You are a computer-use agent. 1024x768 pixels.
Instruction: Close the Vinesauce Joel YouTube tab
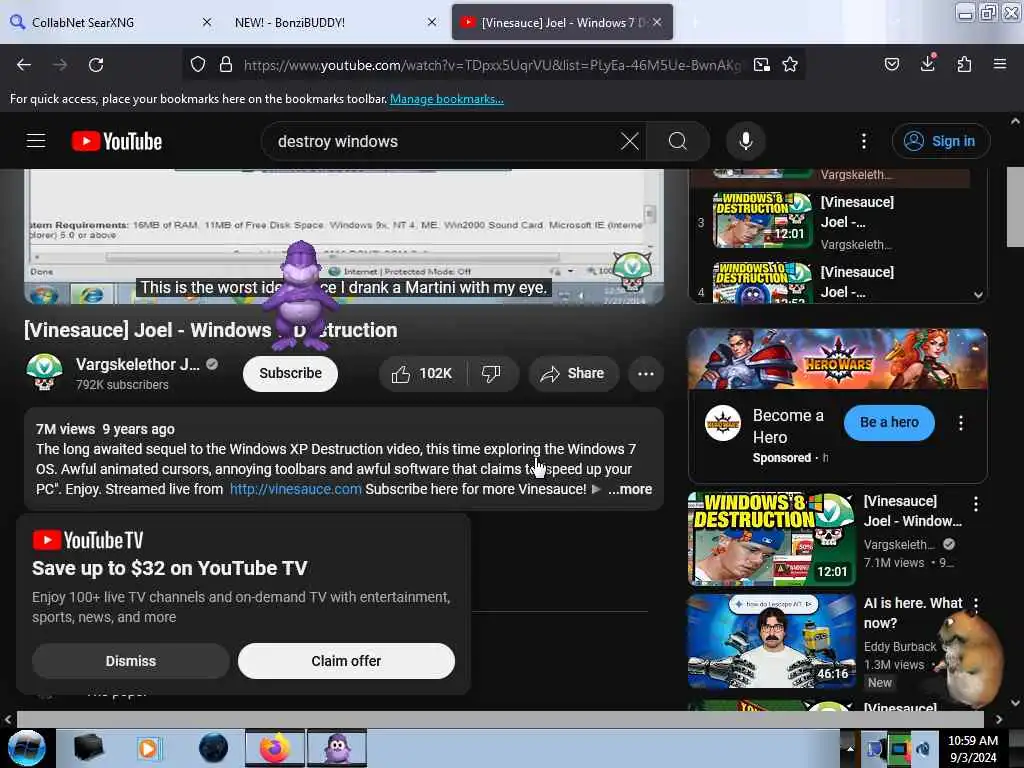[x=657, y=22]
